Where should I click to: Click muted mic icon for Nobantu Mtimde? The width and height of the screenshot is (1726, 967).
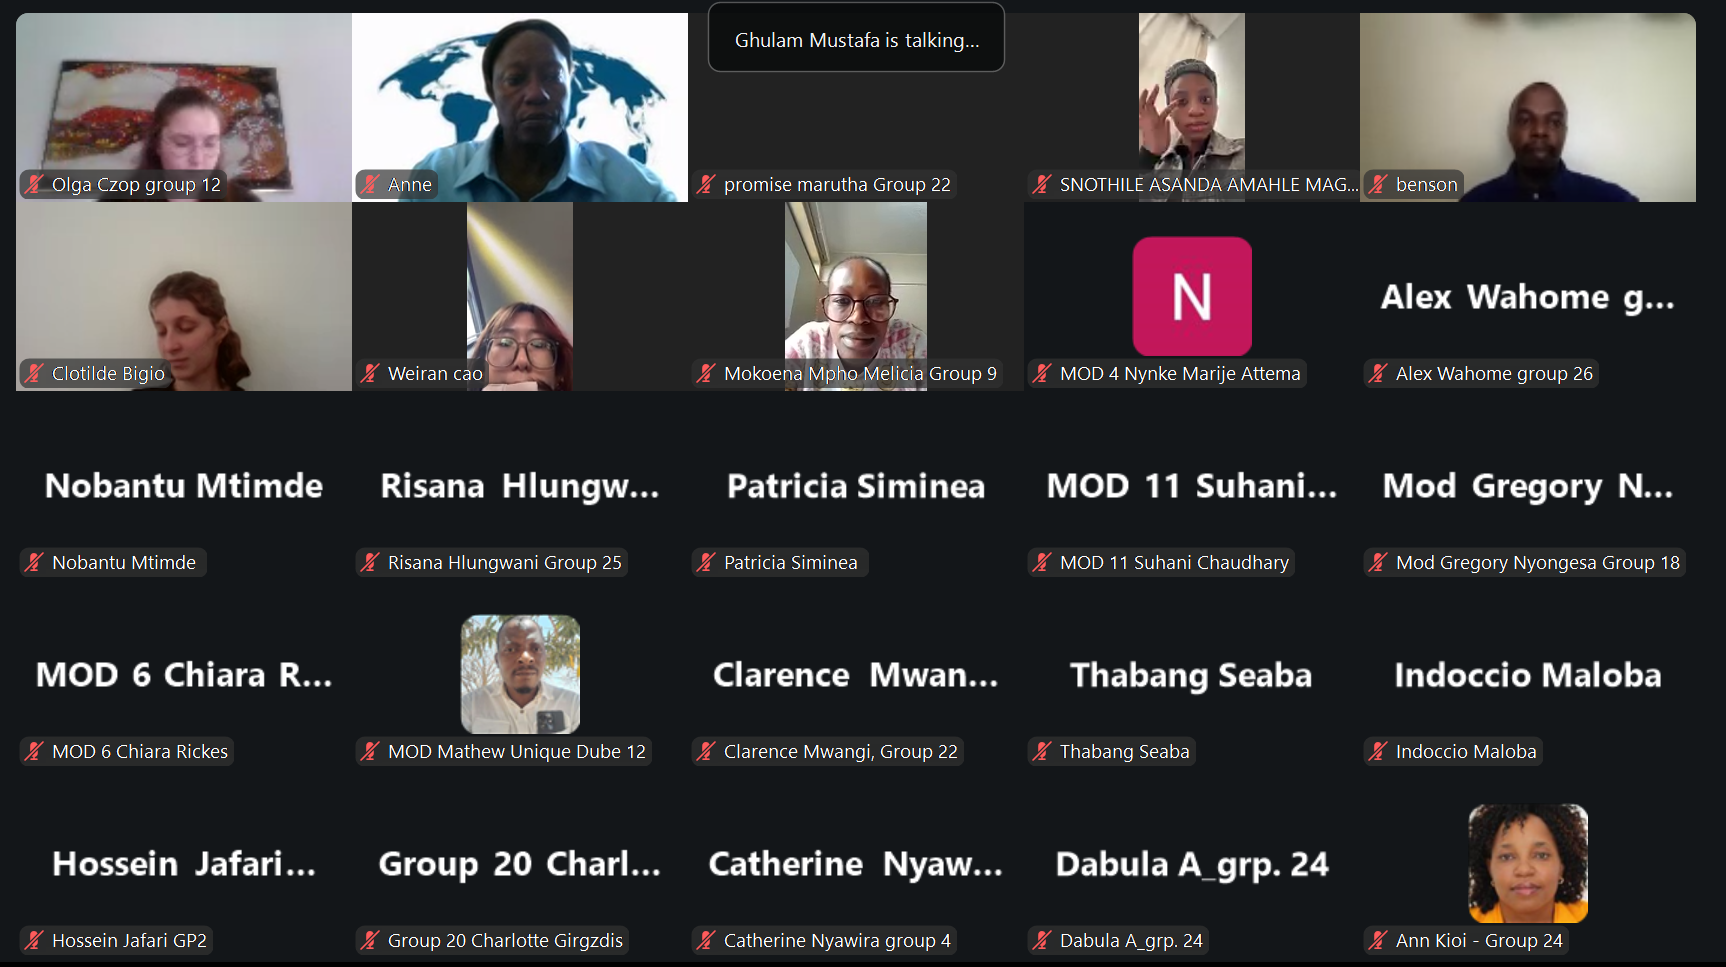coord(35,562)
